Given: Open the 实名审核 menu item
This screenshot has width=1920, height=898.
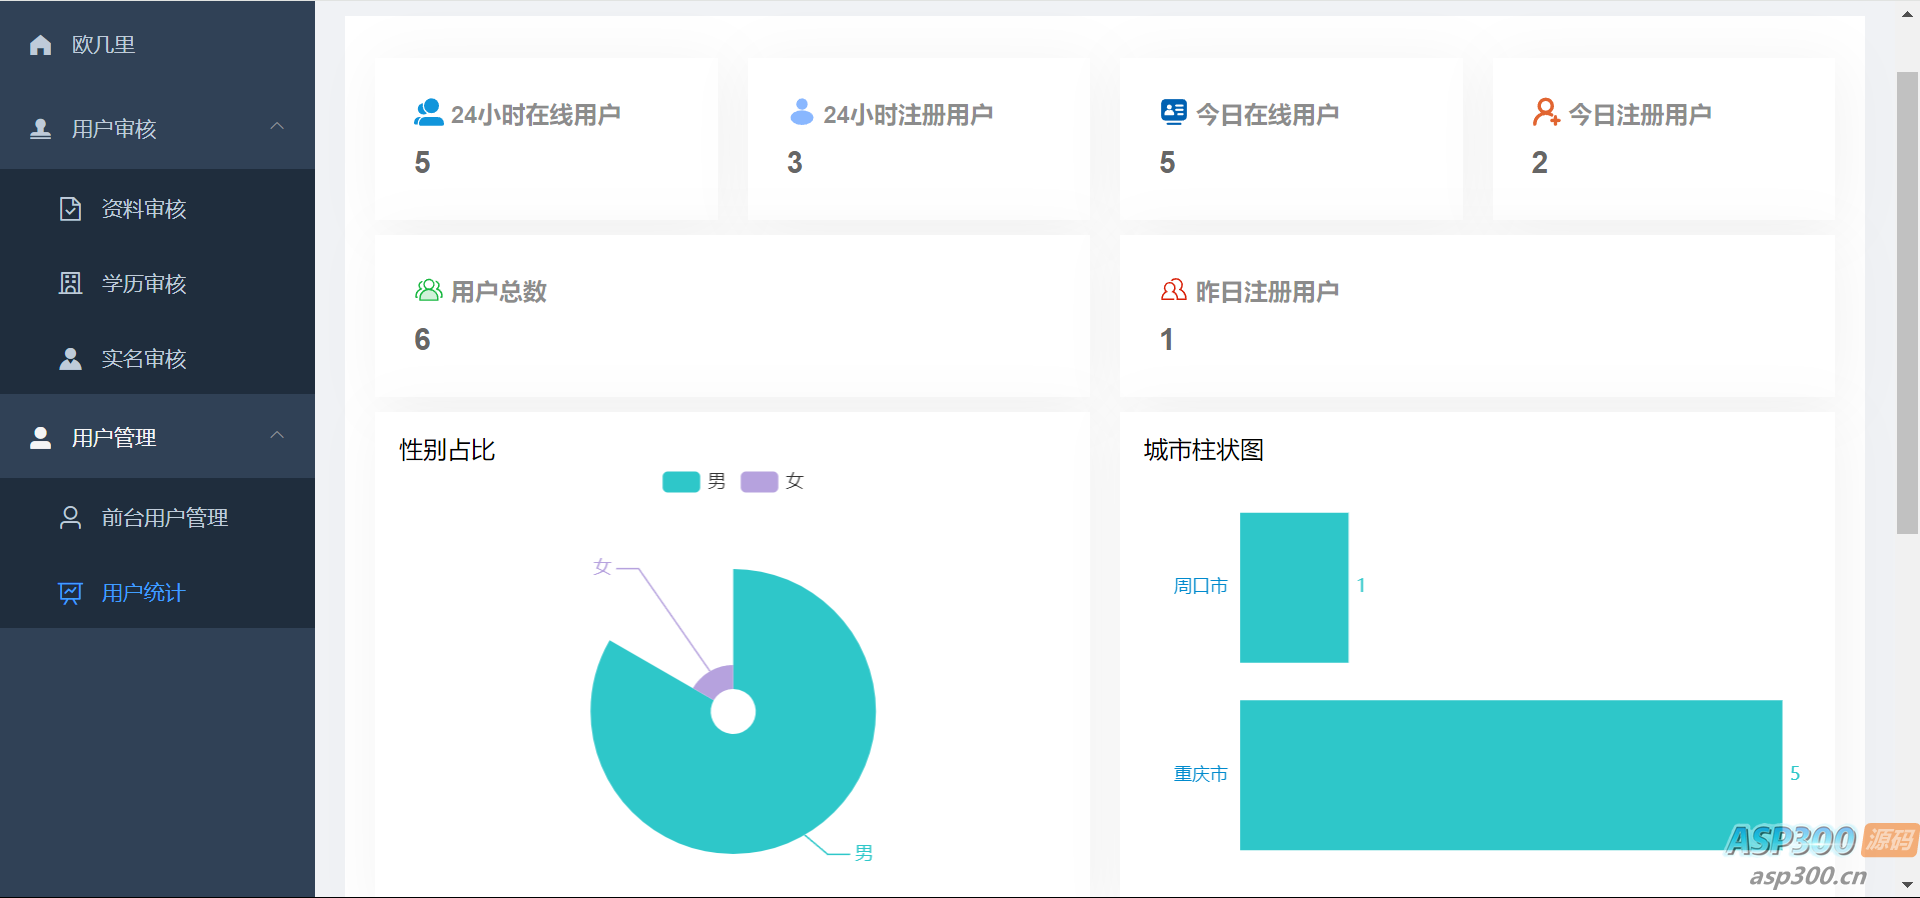Looking at the screenshot, I should (144, 359).
